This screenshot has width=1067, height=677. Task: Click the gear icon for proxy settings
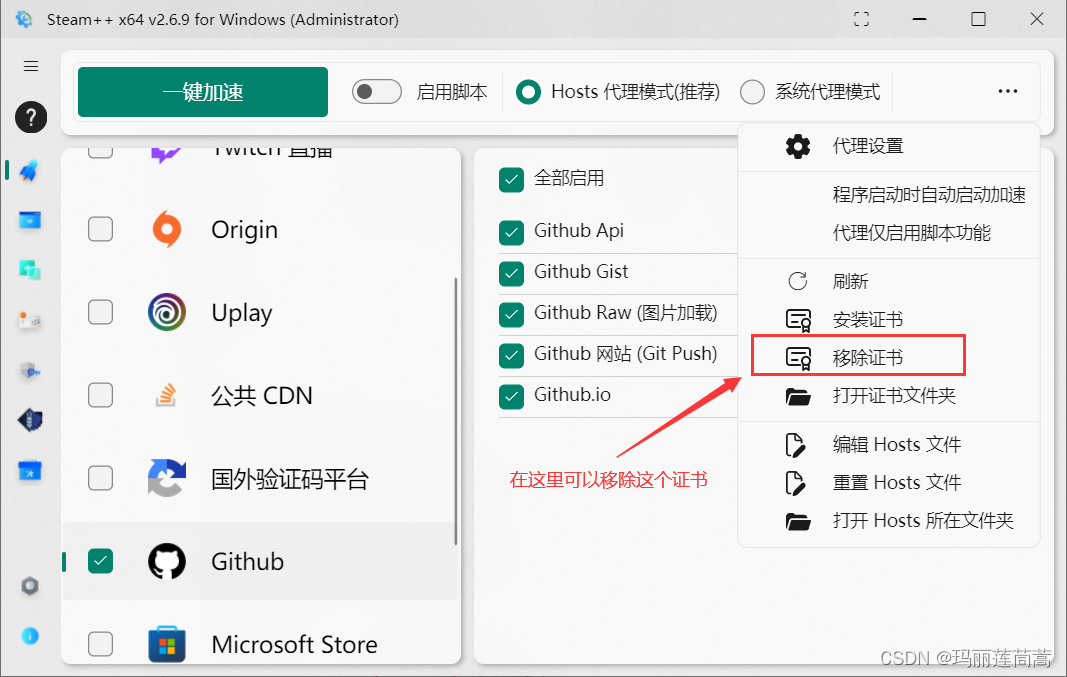point(798,146)
